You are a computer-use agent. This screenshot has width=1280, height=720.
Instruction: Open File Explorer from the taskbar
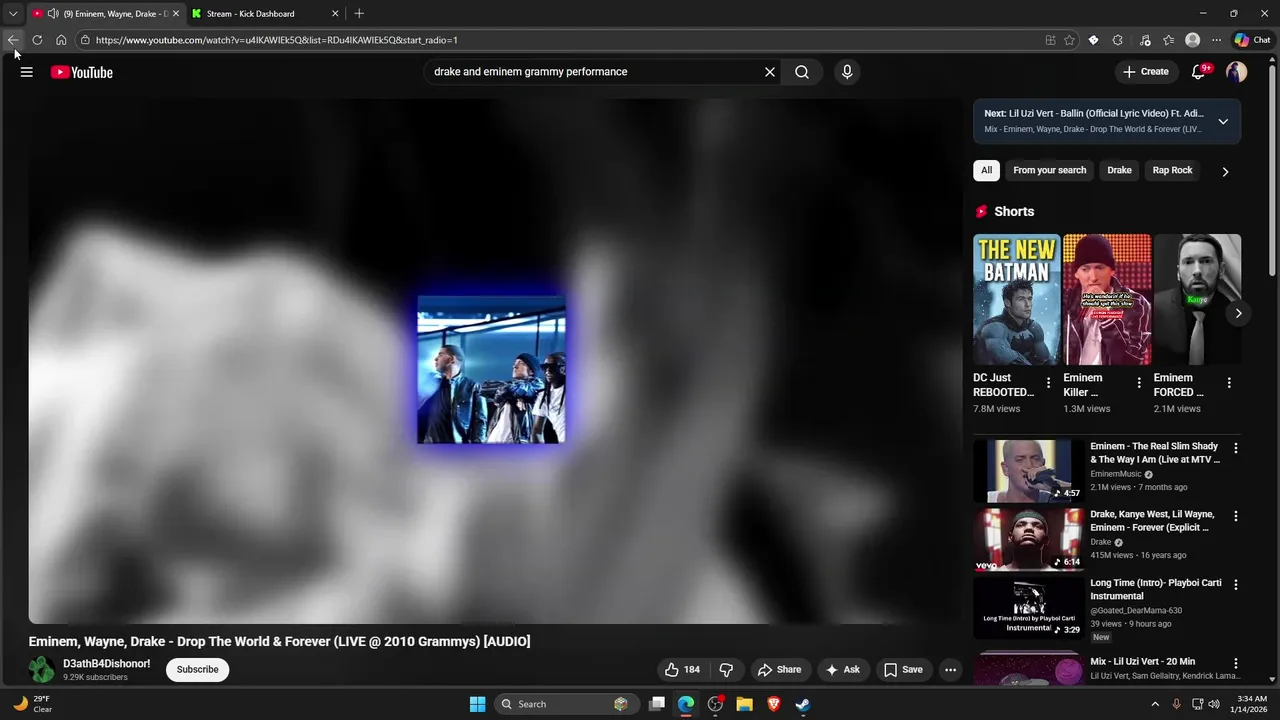coord(744,704)
